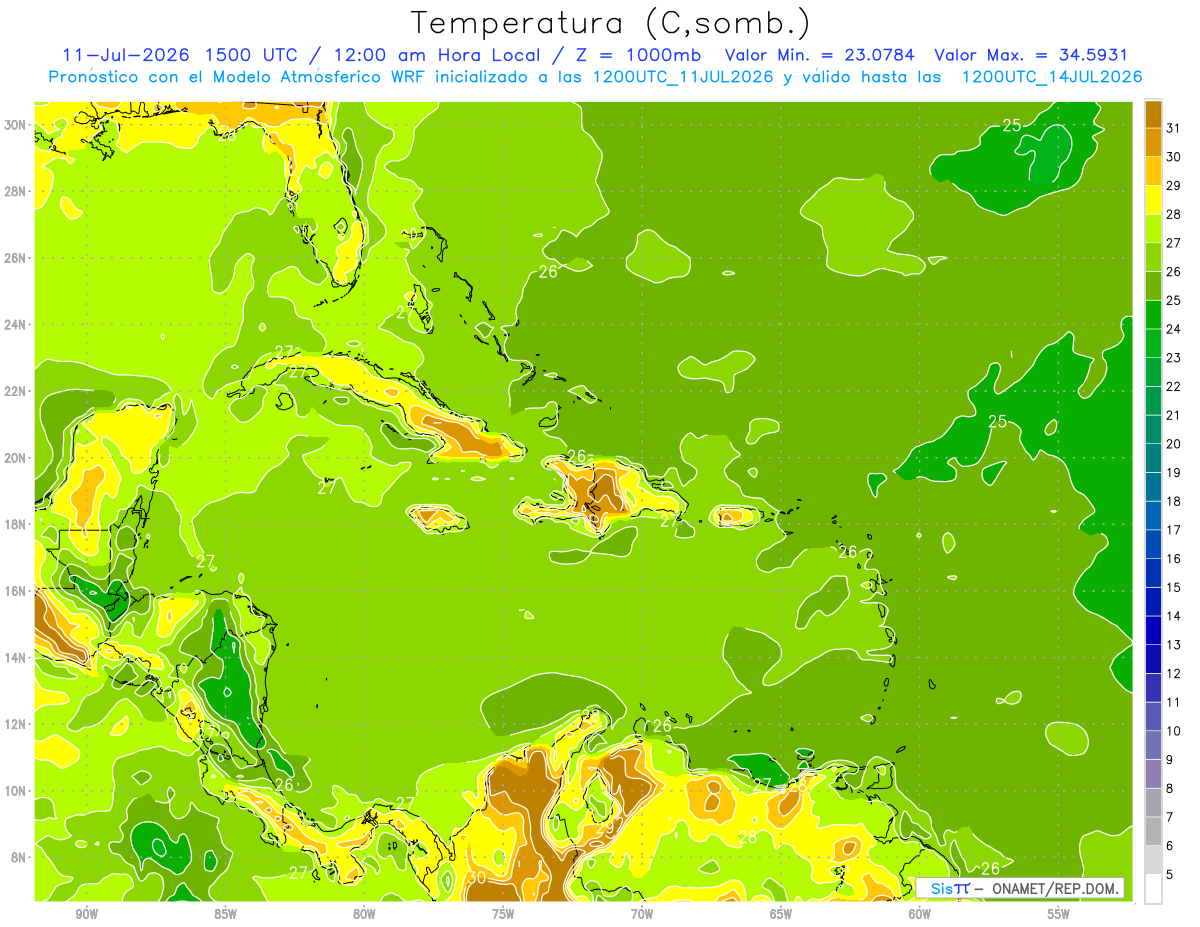Click the '75W' longitude label
Image resolution: width=1200 pixels, height=927 pixels.
503,914
